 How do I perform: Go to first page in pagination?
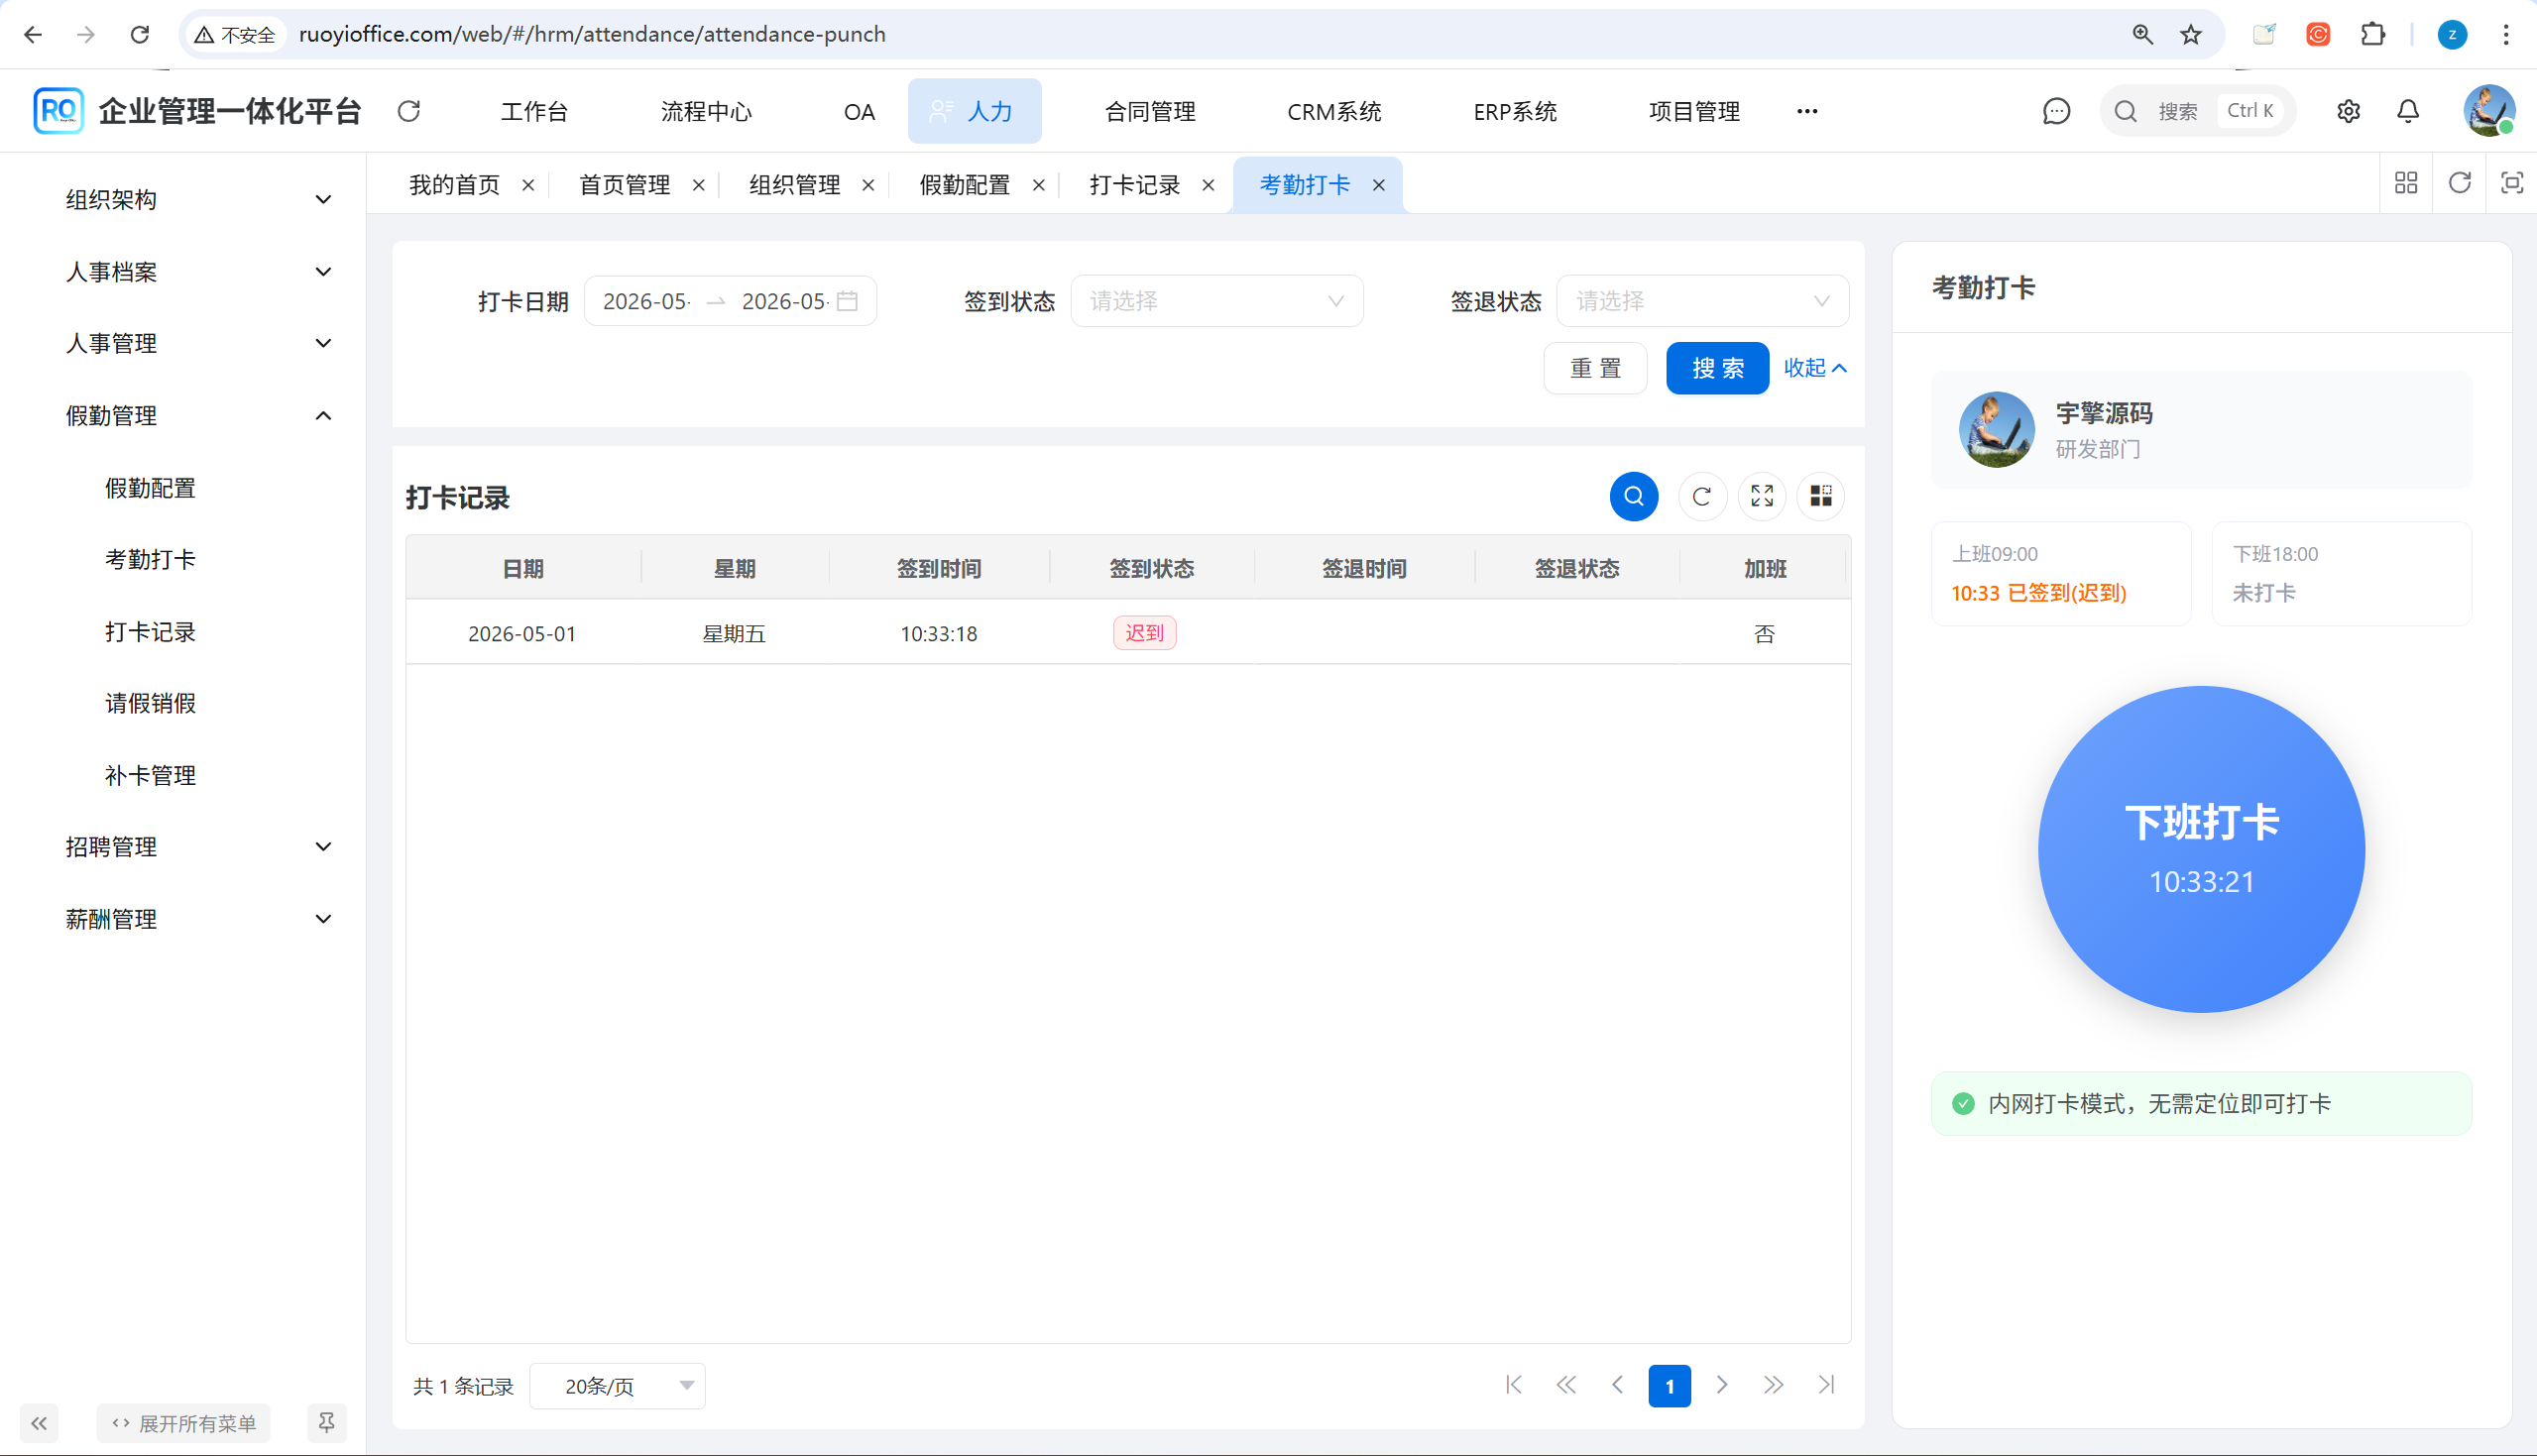coord(1514,1385)
